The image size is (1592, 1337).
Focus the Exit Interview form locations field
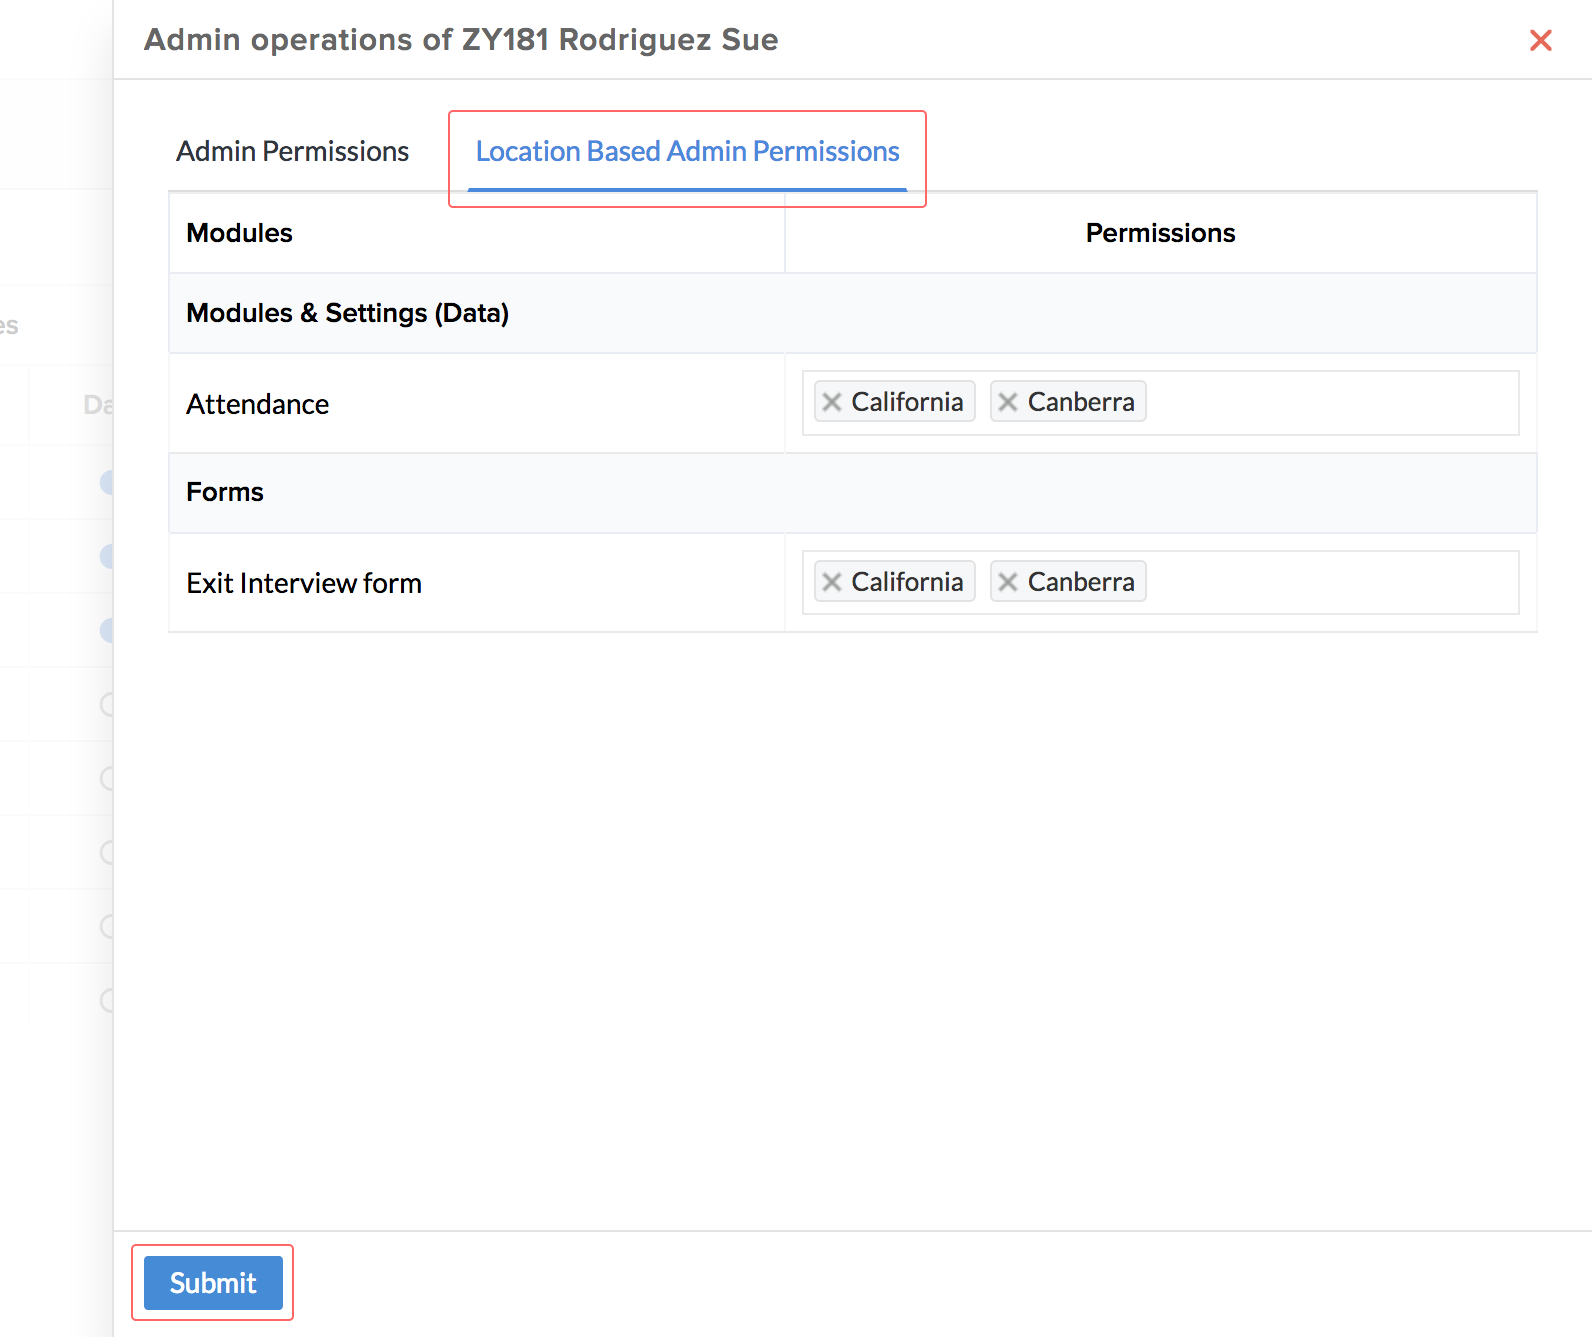[1330, 583]
